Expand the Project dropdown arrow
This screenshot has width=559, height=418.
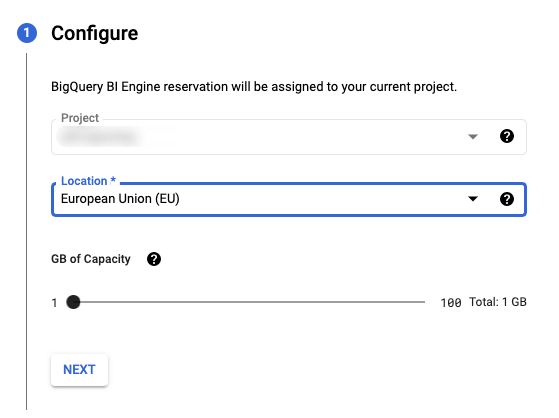(473, 137)
